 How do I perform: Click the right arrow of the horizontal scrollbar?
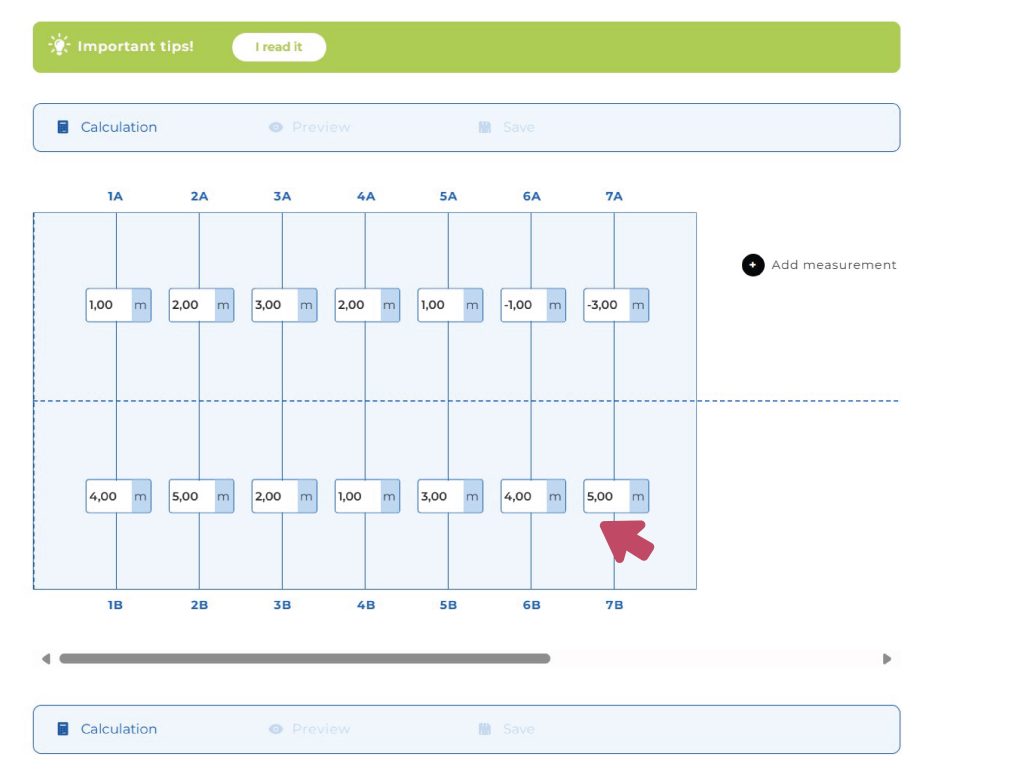tap(886, 659)
